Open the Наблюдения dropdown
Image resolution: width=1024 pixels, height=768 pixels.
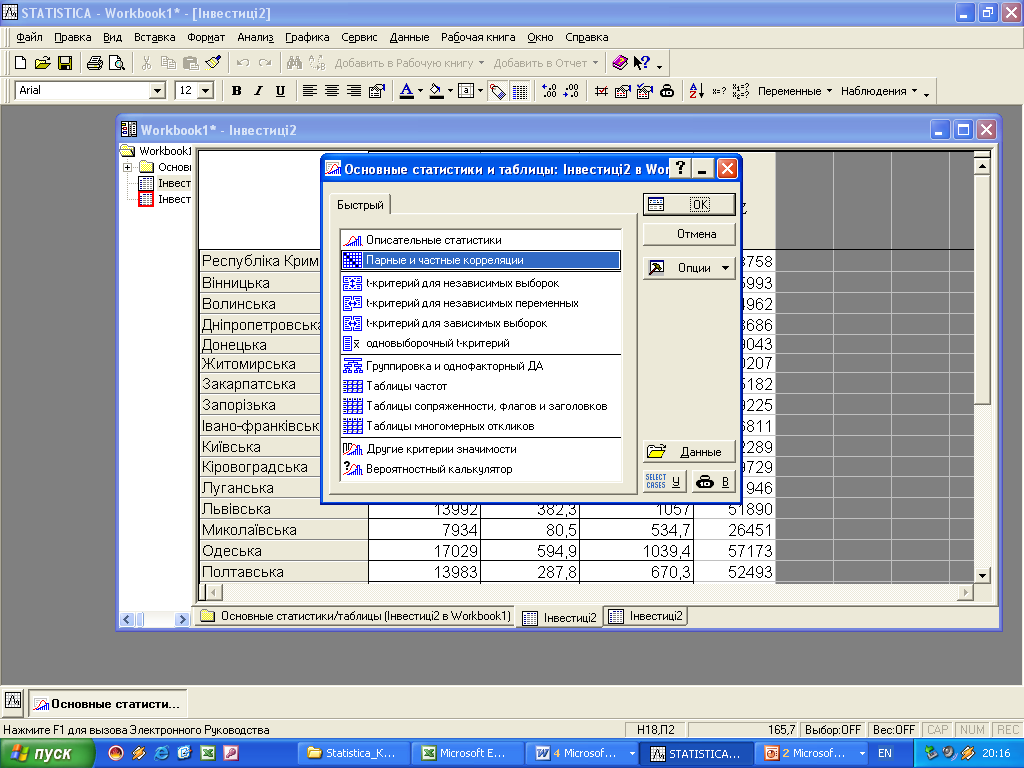click(x=879, y=91)
